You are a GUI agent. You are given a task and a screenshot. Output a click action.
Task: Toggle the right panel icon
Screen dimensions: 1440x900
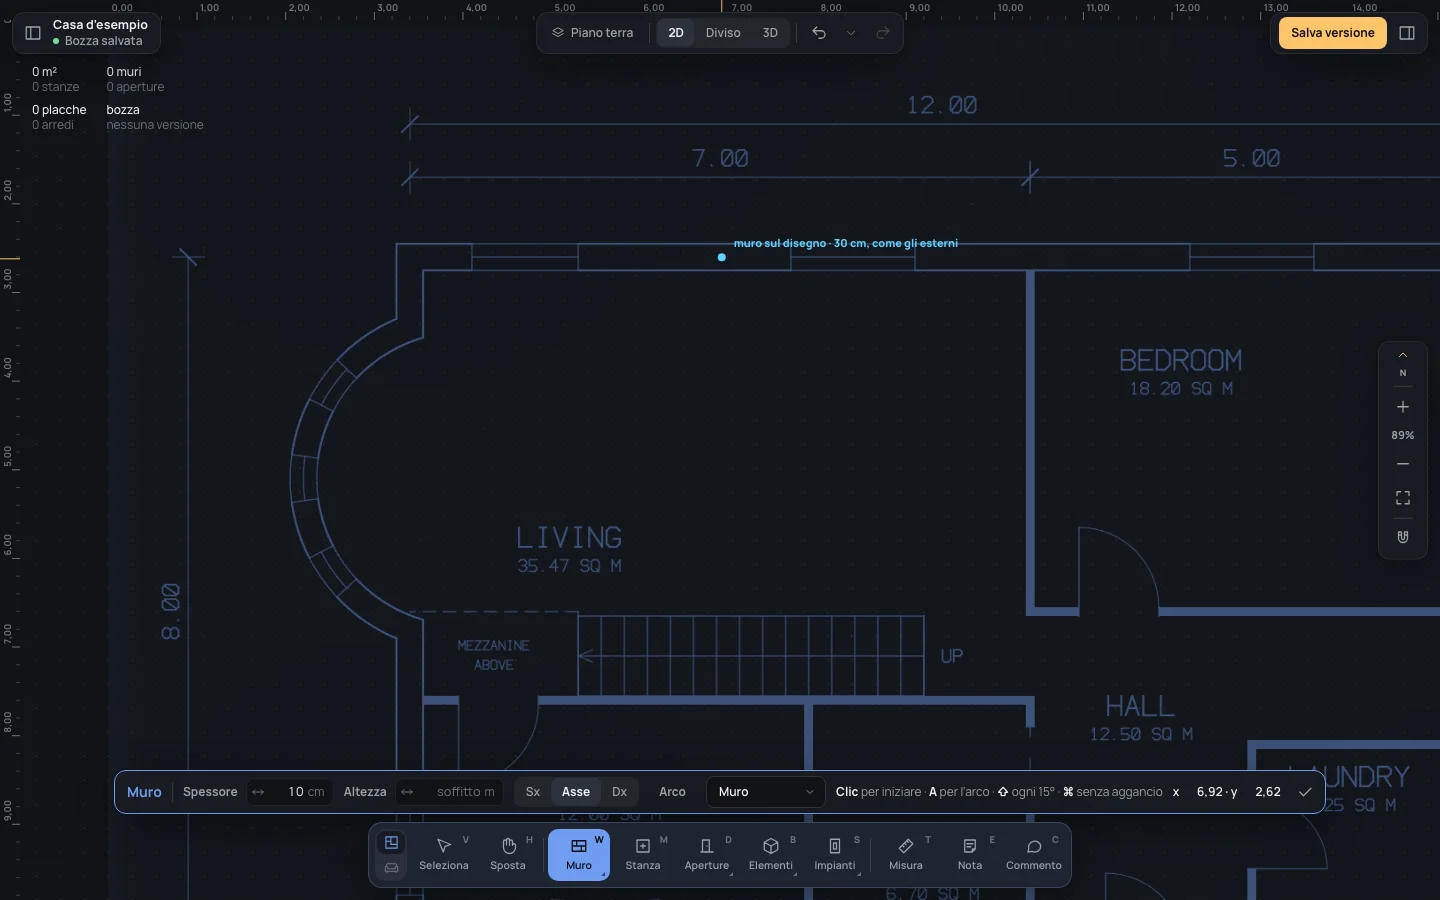pos(1407,33)
